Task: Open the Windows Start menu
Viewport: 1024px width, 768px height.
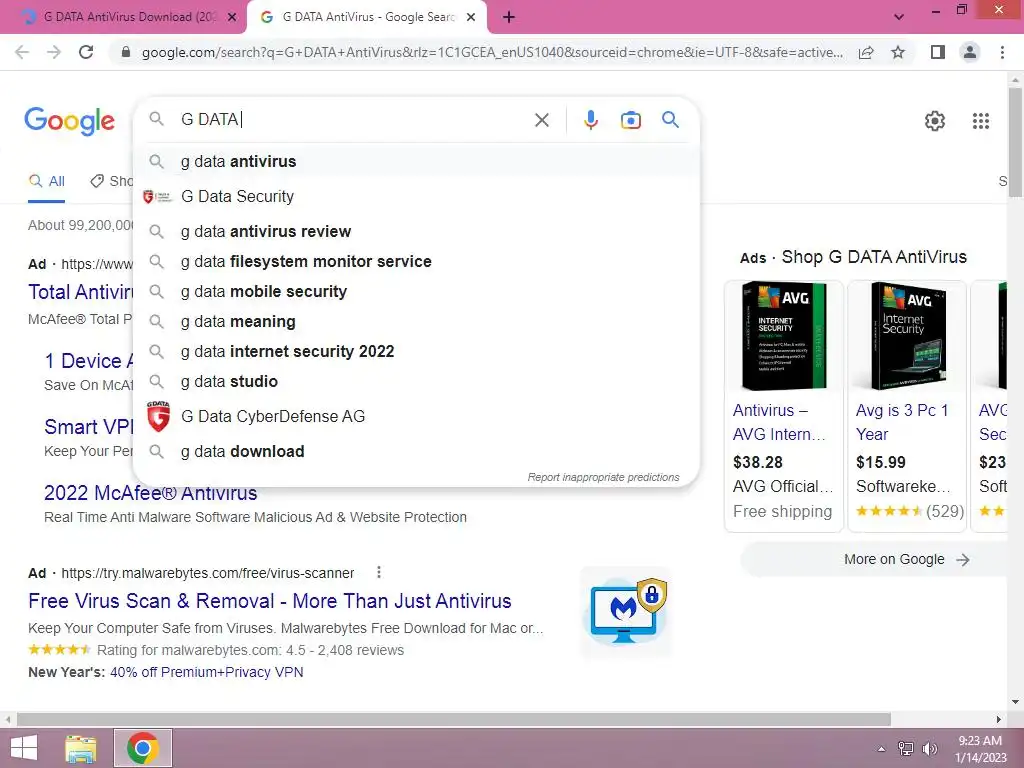Action: click(24, 748)
